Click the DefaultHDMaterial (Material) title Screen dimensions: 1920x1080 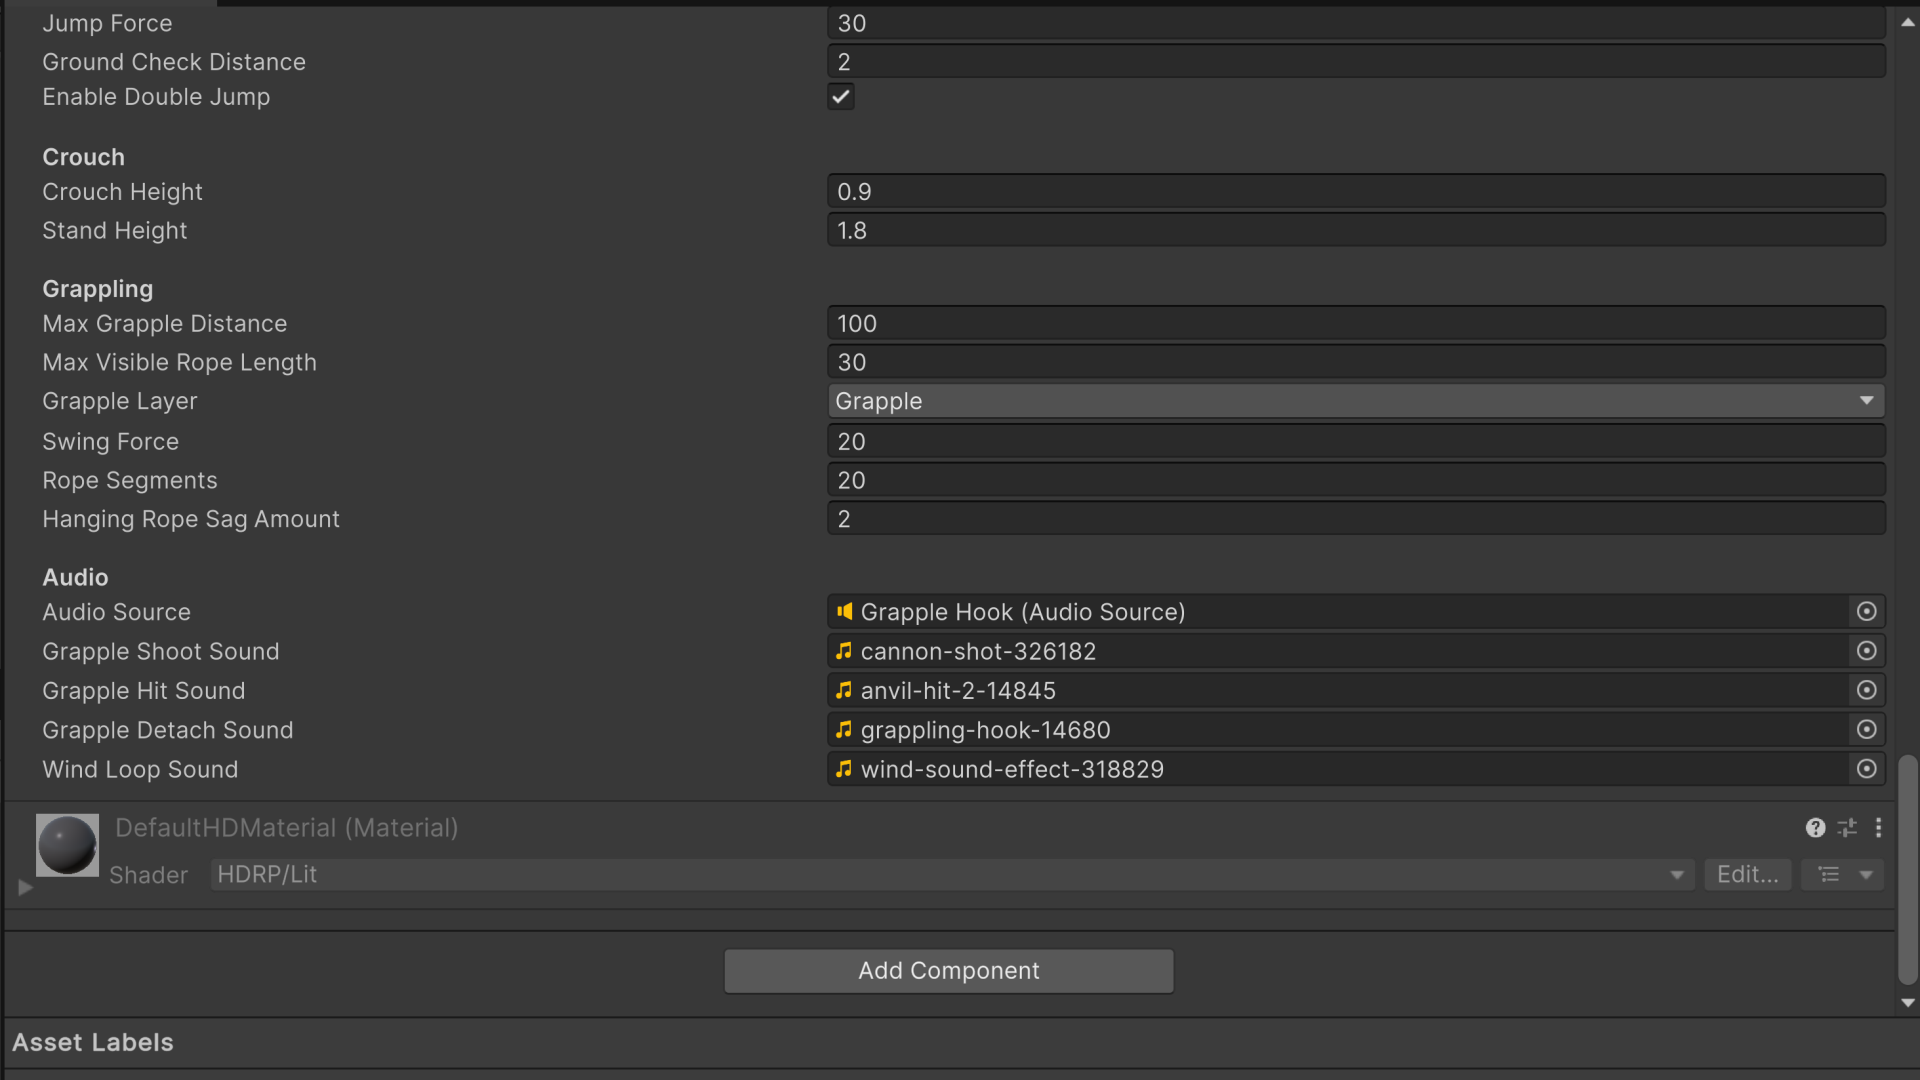click(287, 828)
